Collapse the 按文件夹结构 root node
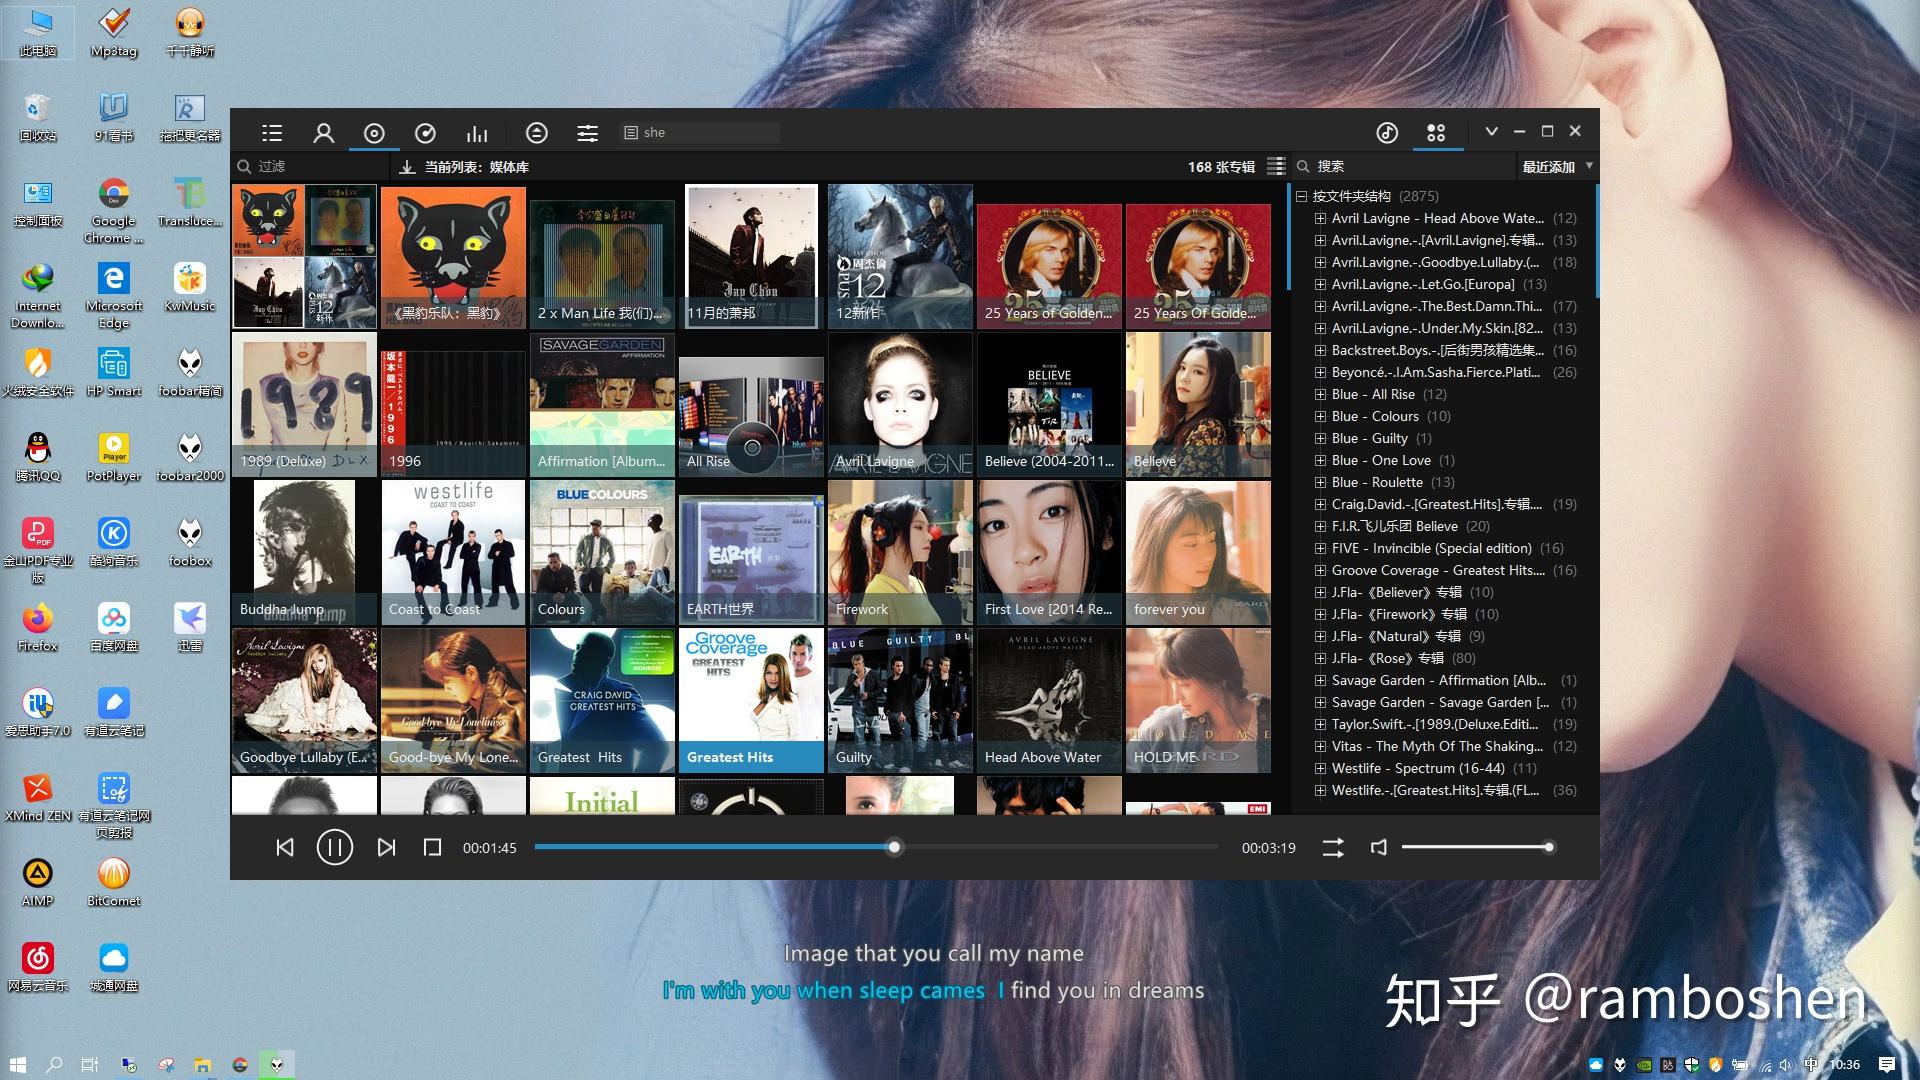The height and width of the screenshot is (1080, 1920). coord(1302,196)
